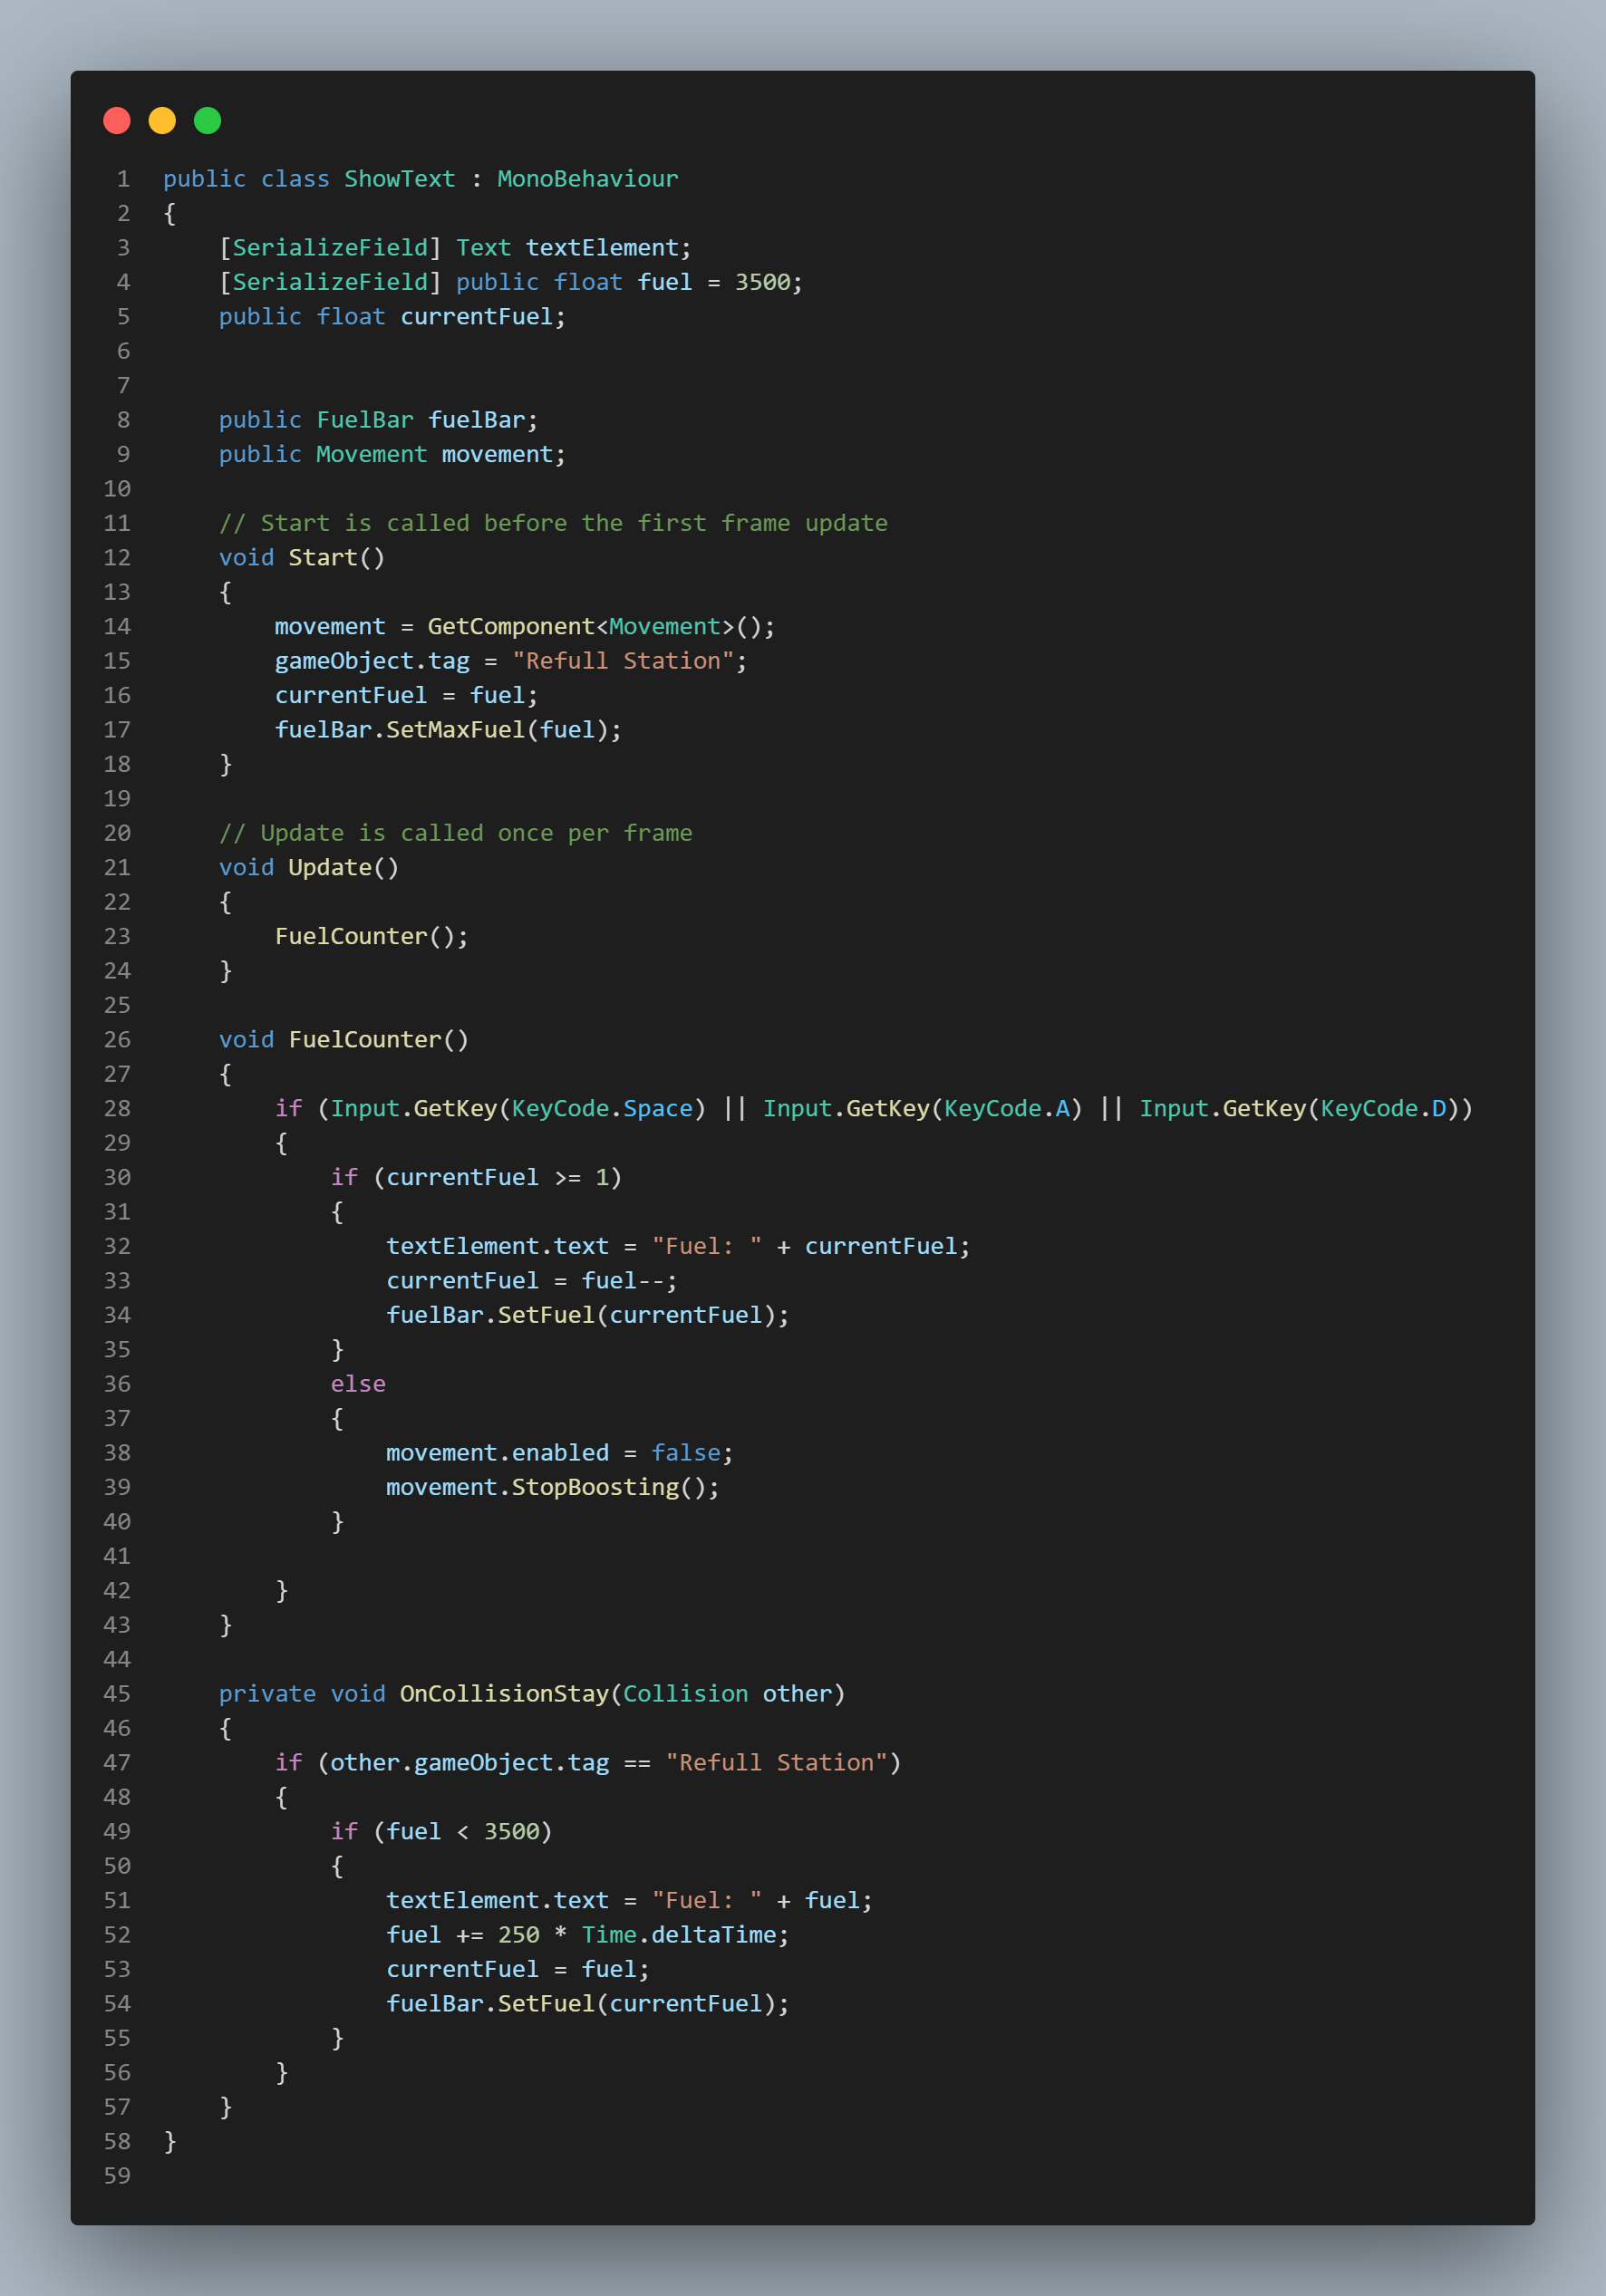This screenshot has height=2296, width=1606.
Task: Select the "Collision other" parameter
Action: 727,1694
